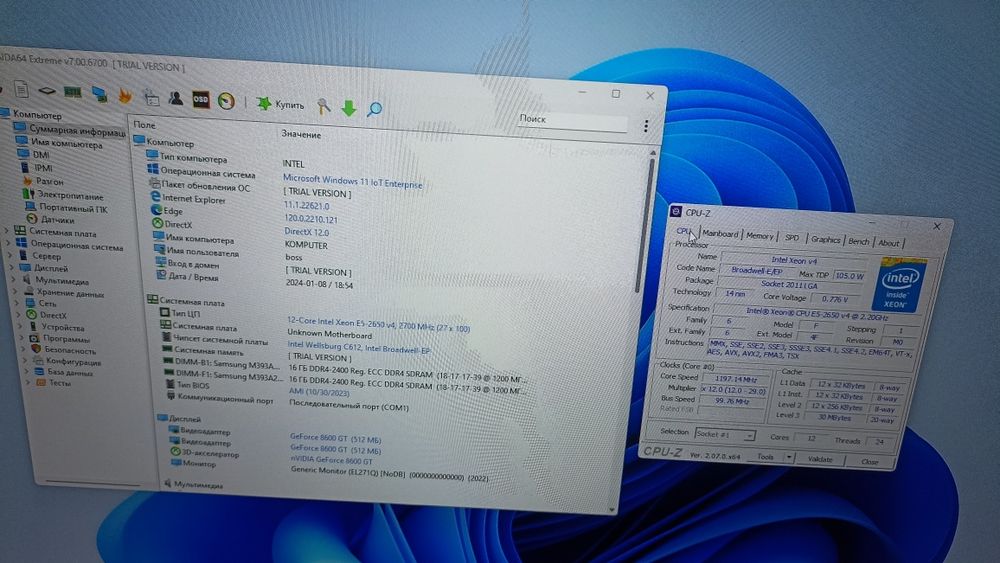Click the user silhouette toolbar icon
The image size is (1000, 563).
175,98
